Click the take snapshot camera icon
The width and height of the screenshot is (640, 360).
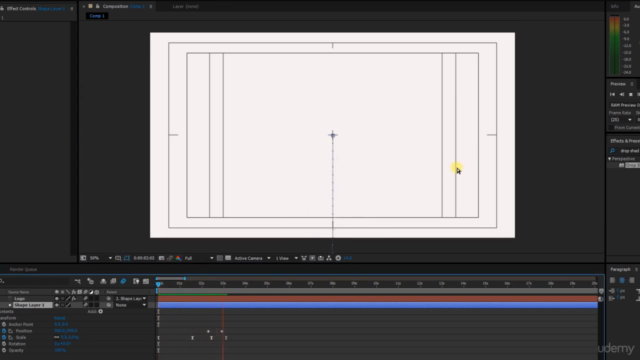162,258
